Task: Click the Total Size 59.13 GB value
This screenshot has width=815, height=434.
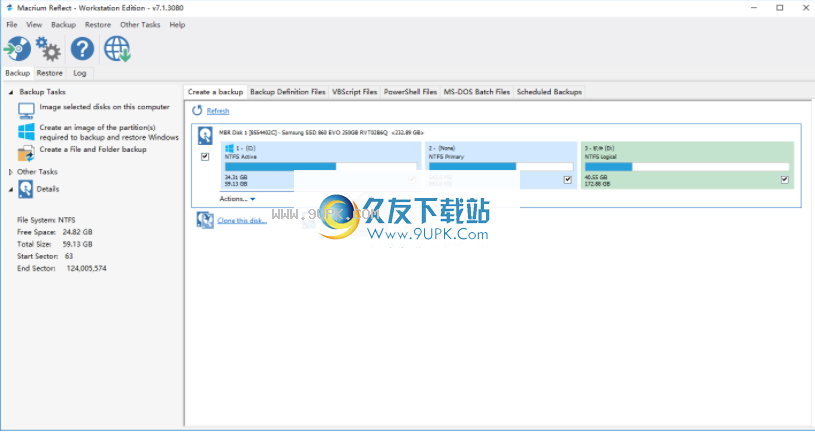Action: click(77, 244)
